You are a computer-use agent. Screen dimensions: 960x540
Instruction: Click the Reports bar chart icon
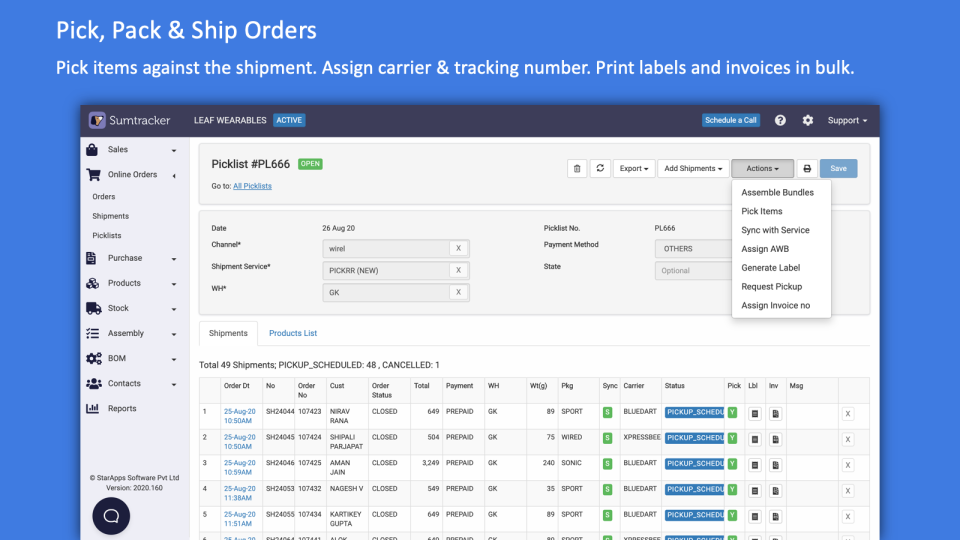pyautogui.click(x=92, y=408)
